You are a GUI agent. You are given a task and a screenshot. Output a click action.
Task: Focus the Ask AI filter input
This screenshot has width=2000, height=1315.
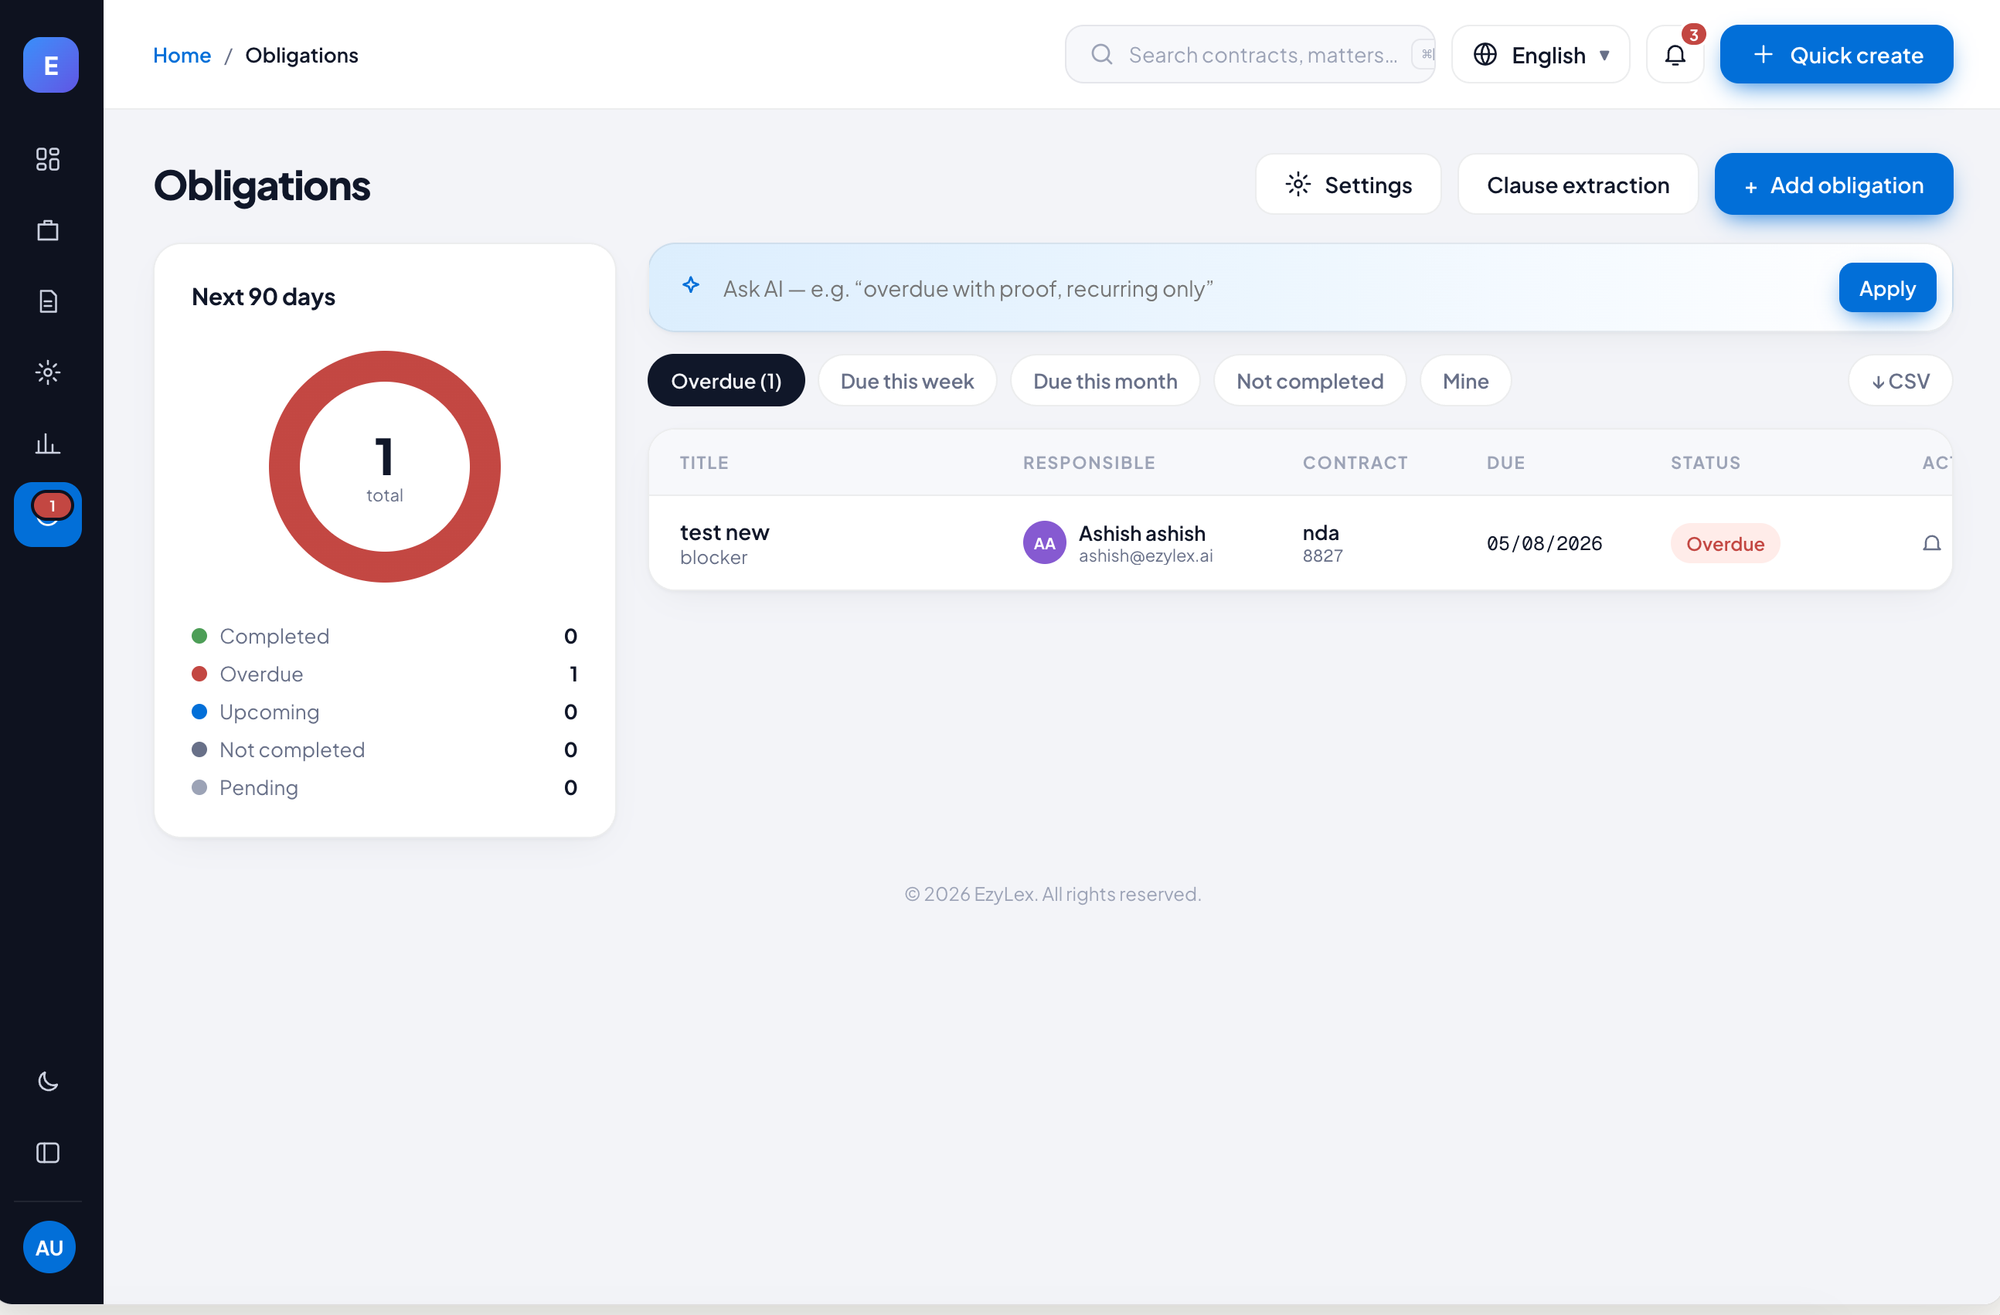(x=1270, y=288)
